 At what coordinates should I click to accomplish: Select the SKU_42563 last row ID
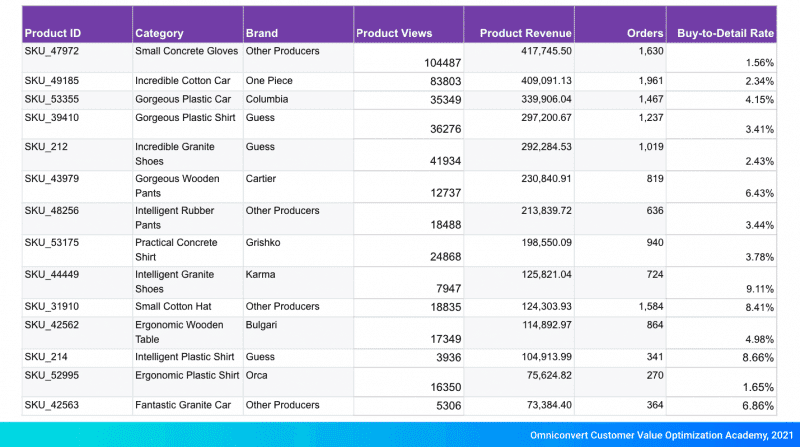(52, 405)
